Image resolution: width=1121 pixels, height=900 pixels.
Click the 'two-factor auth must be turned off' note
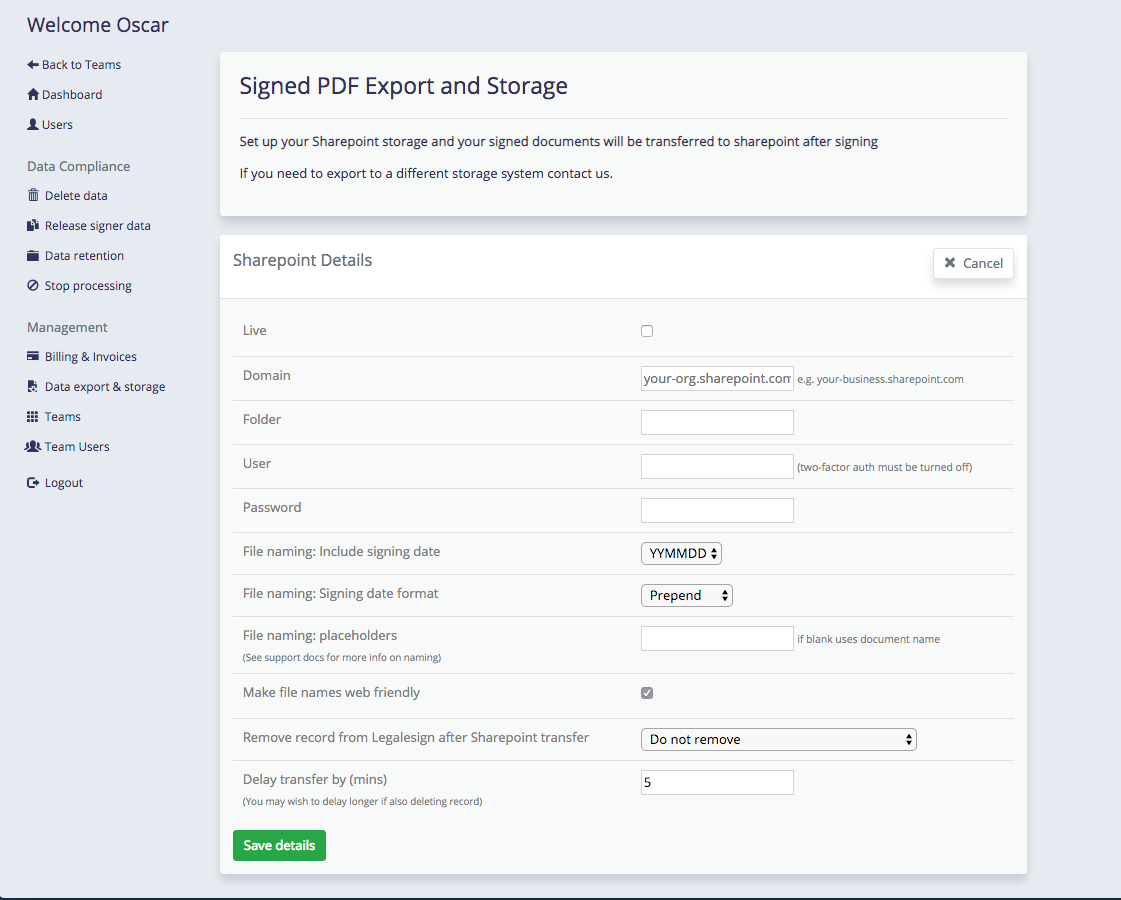click(x=884, y=467)
